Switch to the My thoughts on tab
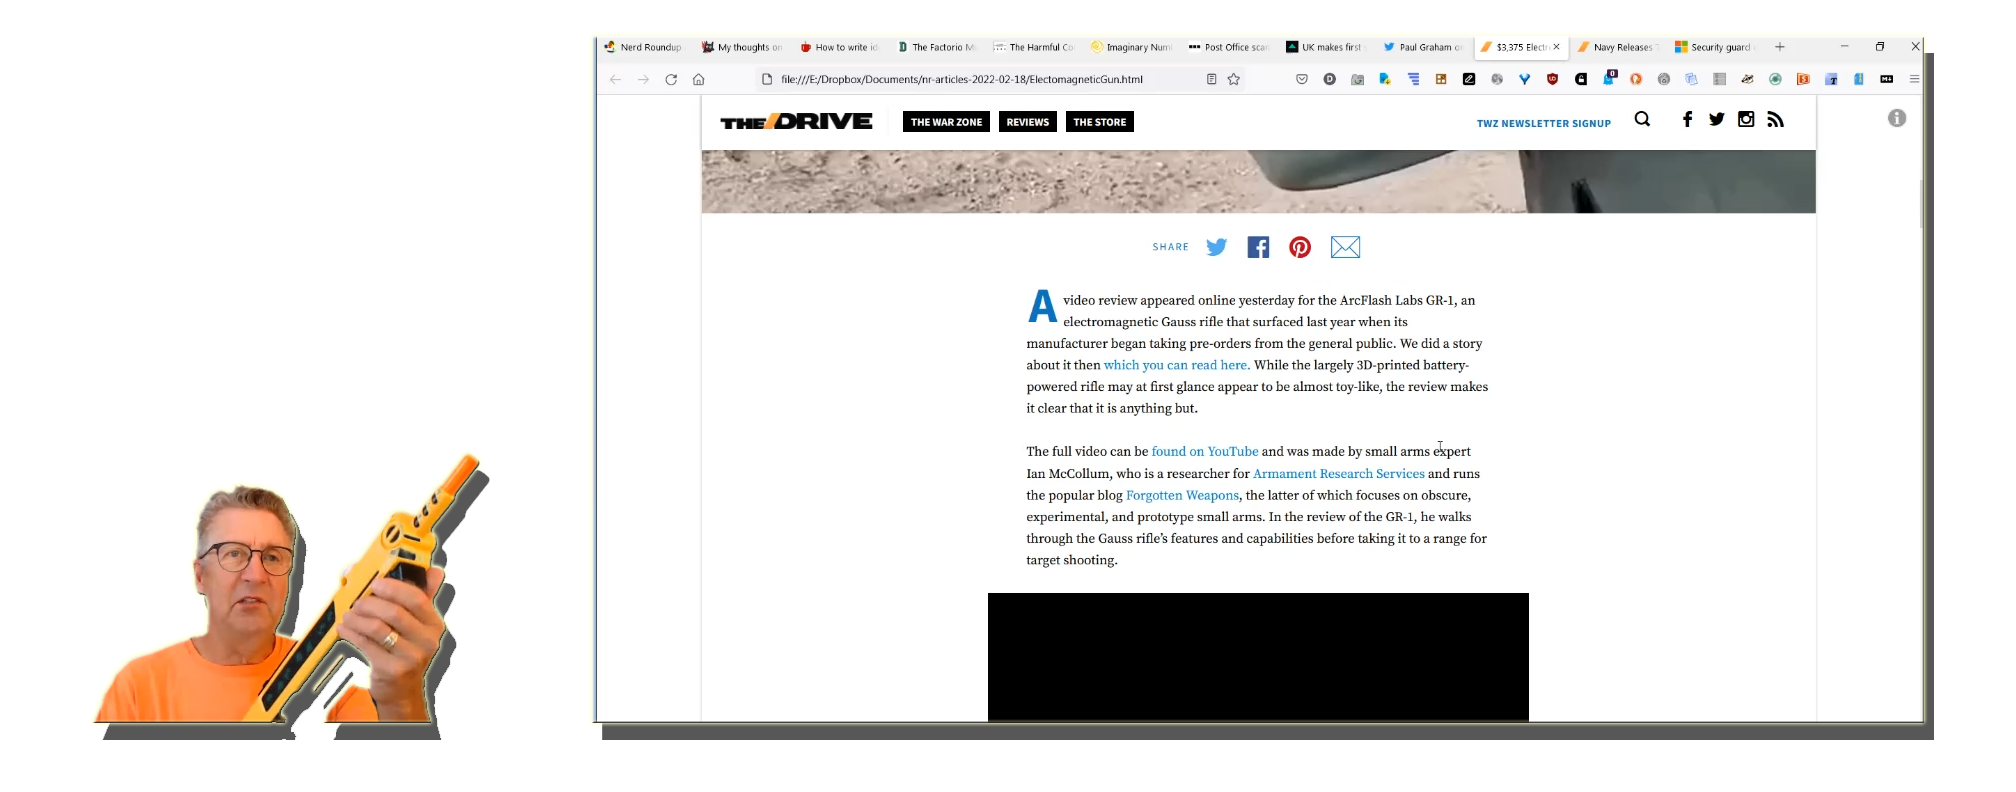Screen dimensions: 2016x792 click(x=741, y=47)
